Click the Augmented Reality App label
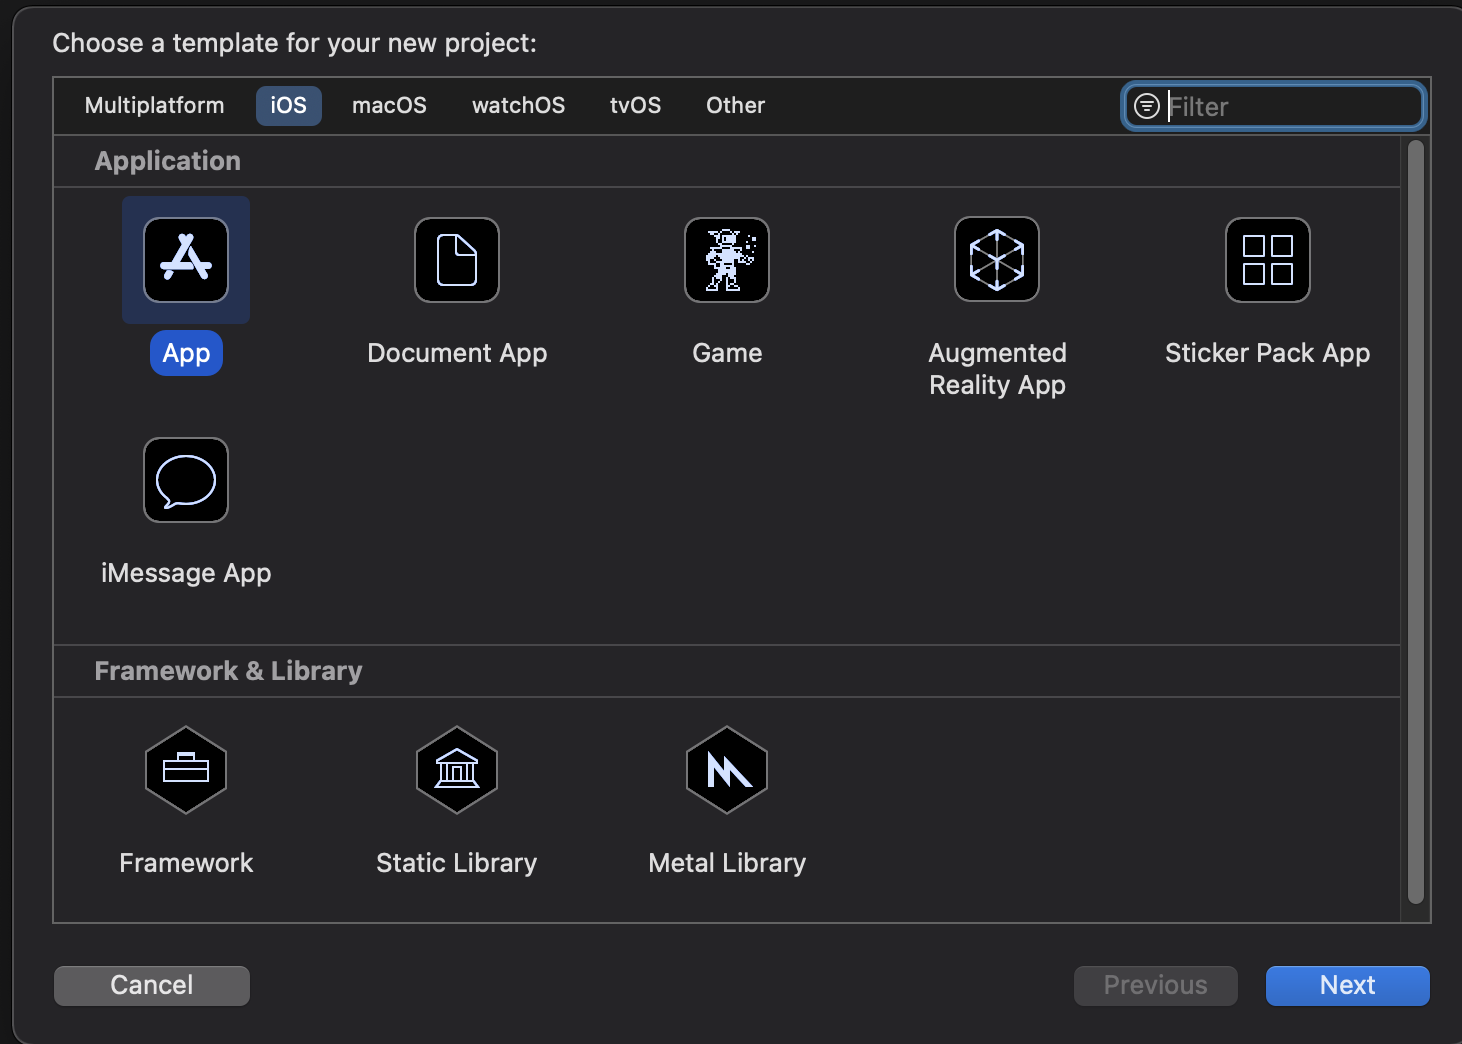The image size is (1462, 1044). (x=997, y=369)
